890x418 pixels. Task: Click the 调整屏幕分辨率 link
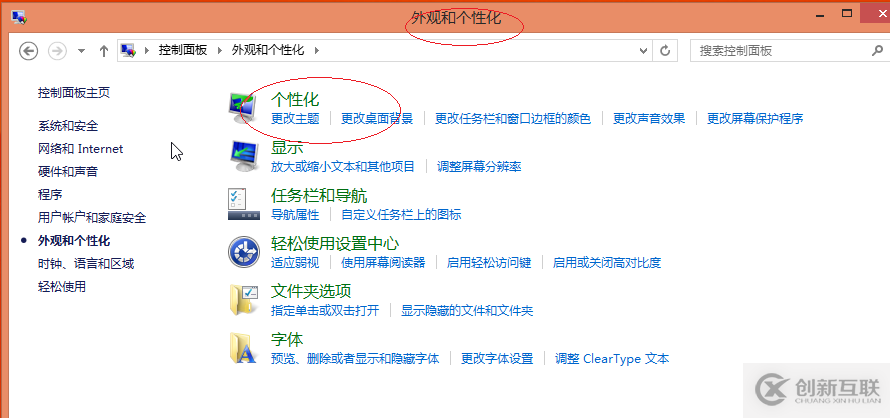click(479, 166)
